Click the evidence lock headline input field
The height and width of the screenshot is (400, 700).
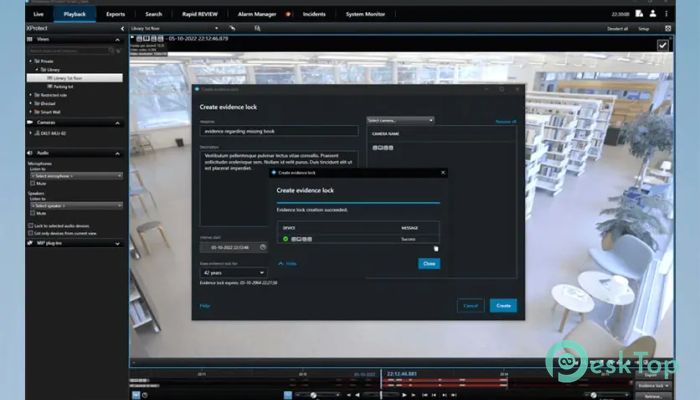279,131
